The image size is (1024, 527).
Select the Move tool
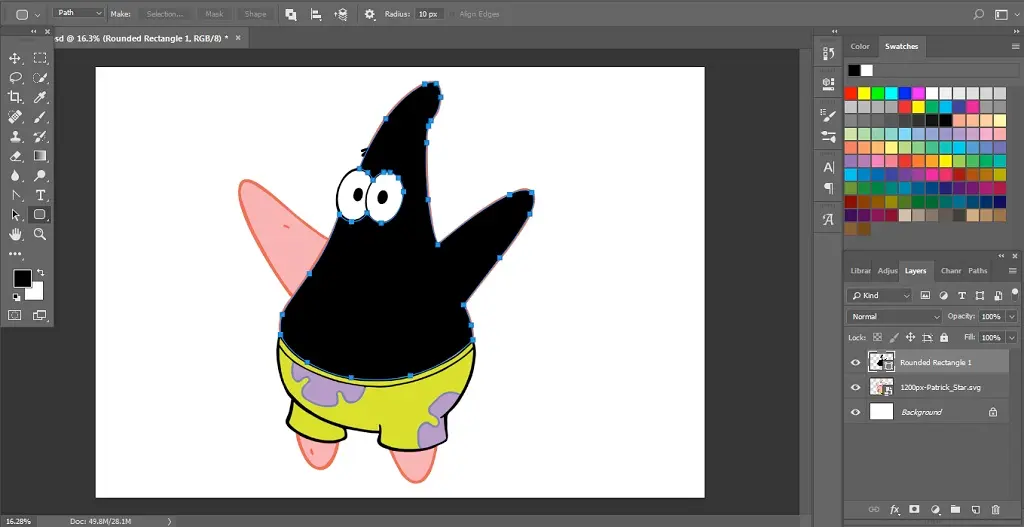pyautogui.click(x=15, y=58)
